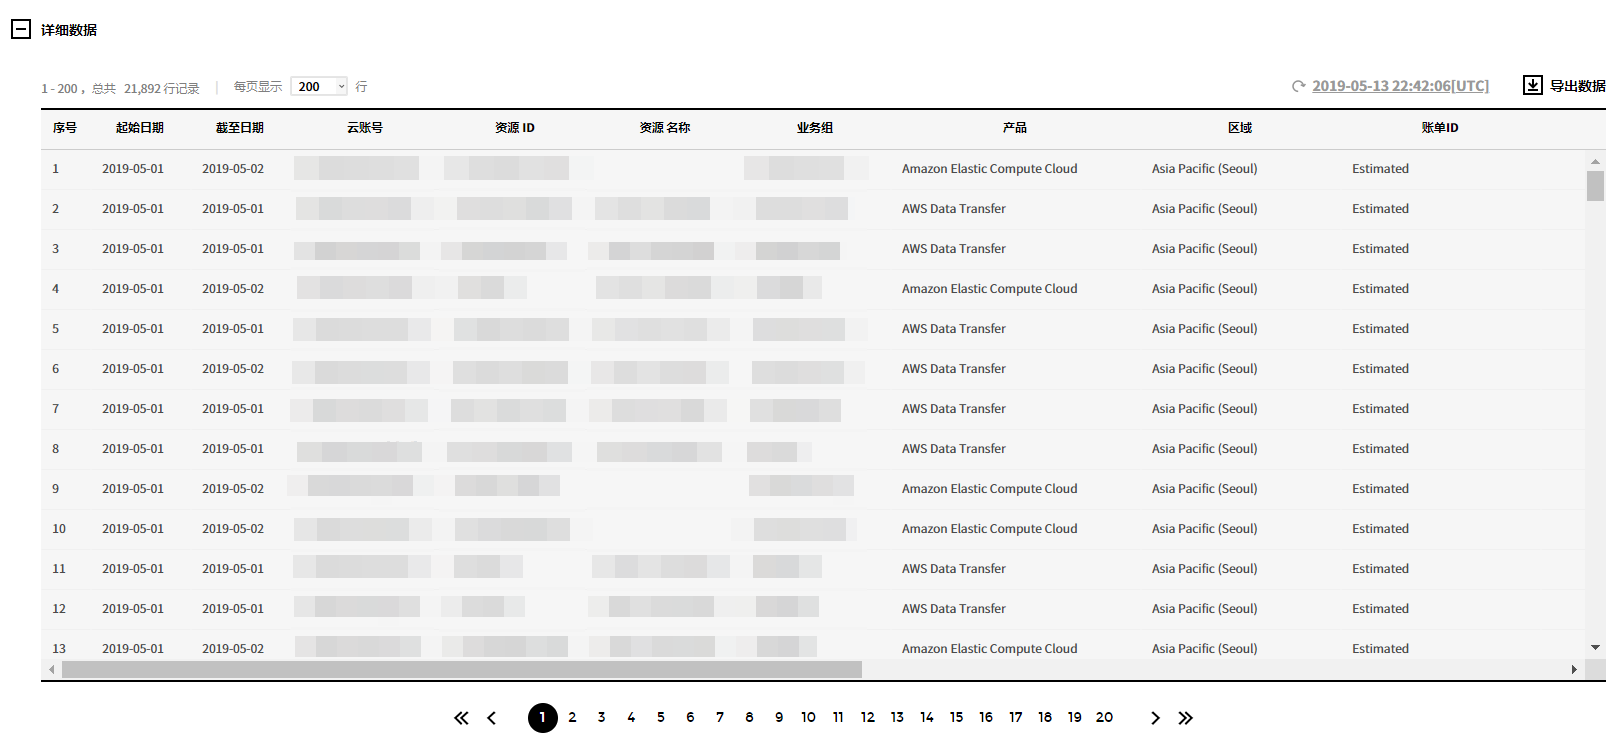Jump to the last page of results
The image size is (1620, 750).
[1185, 718]
